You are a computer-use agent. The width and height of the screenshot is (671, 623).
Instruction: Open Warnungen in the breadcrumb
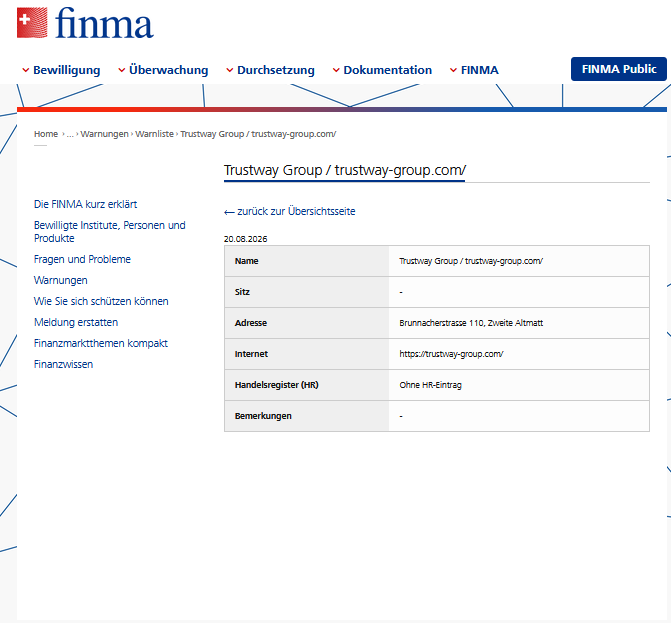coord(104,134)
